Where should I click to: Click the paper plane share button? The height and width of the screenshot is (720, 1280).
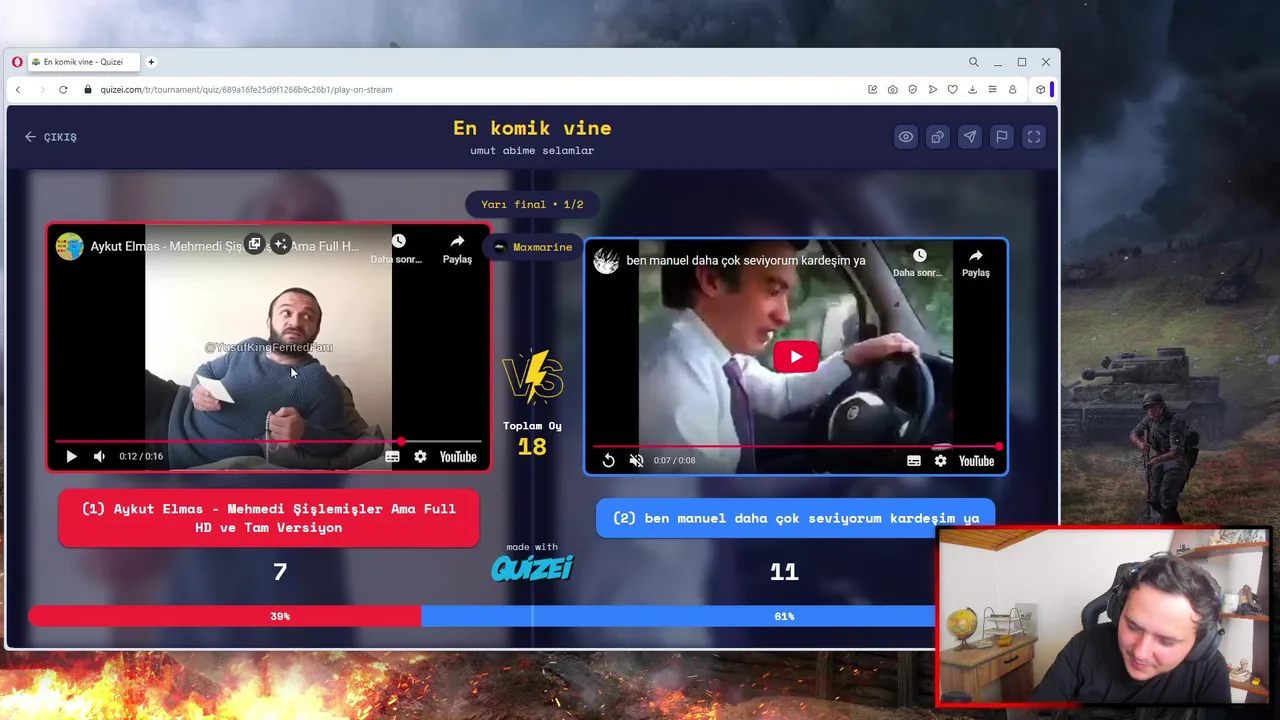point(970,137)
